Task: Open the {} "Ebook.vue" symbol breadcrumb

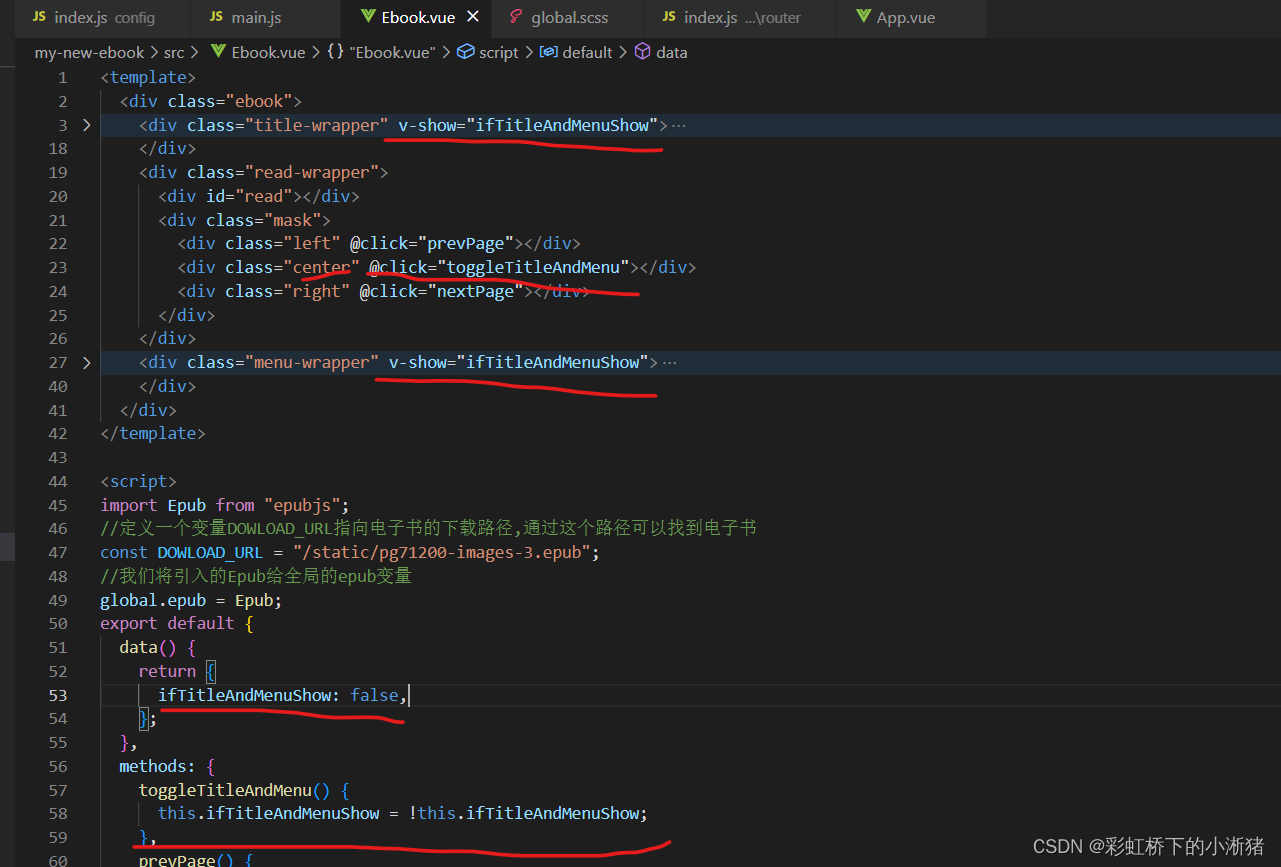Action: 381,52
